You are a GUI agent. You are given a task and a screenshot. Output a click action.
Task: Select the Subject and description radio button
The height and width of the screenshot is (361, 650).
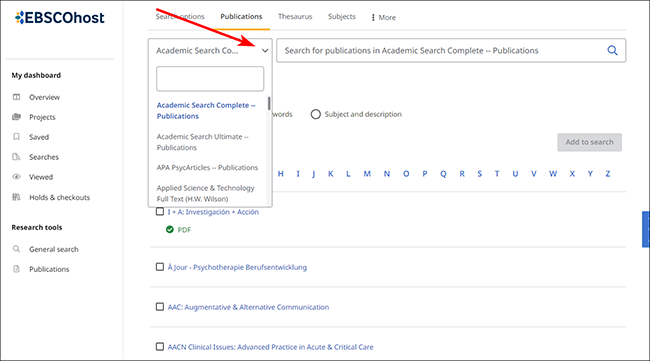pyautogui.click(x=315, y=114)
